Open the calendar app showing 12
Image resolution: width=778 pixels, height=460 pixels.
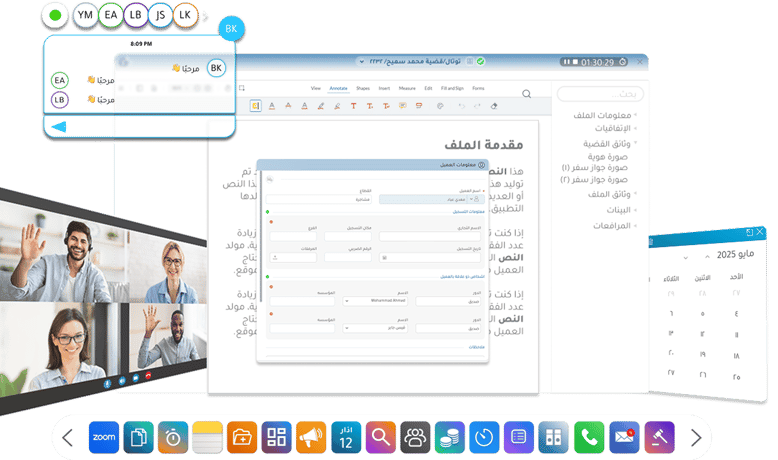[x=346, y=437]
